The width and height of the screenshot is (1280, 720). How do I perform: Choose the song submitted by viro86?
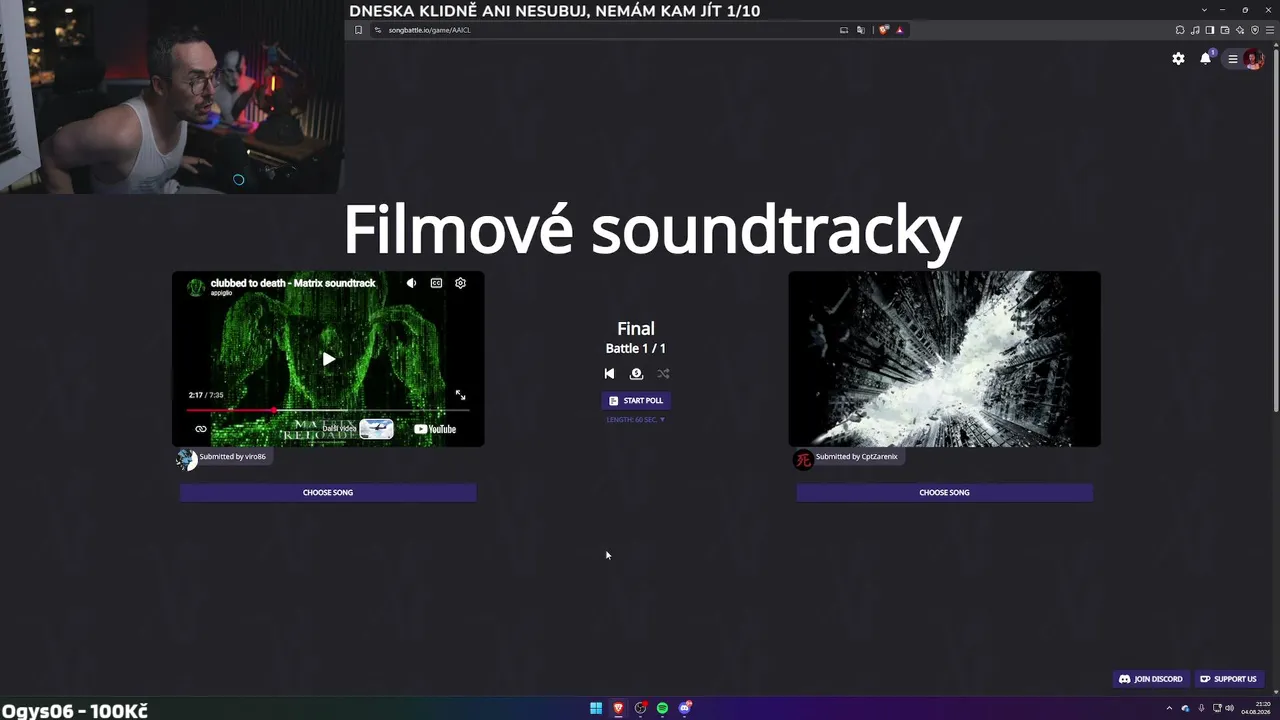328,492
